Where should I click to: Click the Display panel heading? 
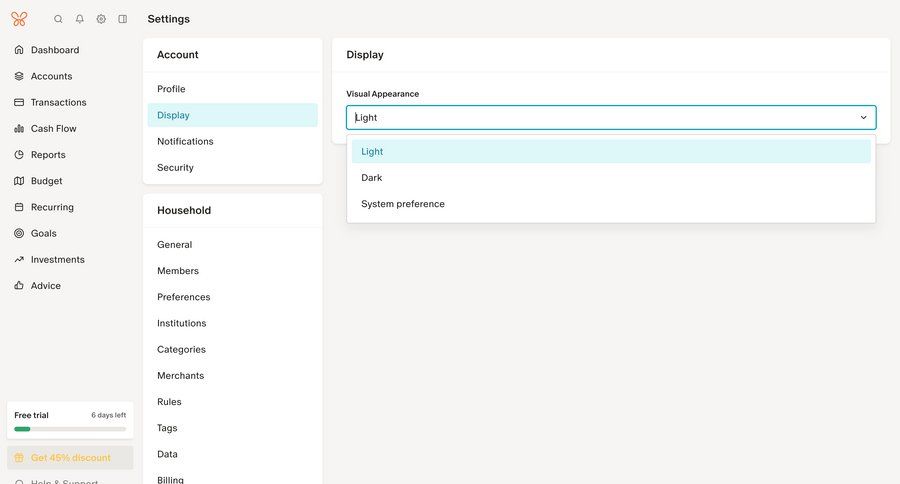coord(365,55)
